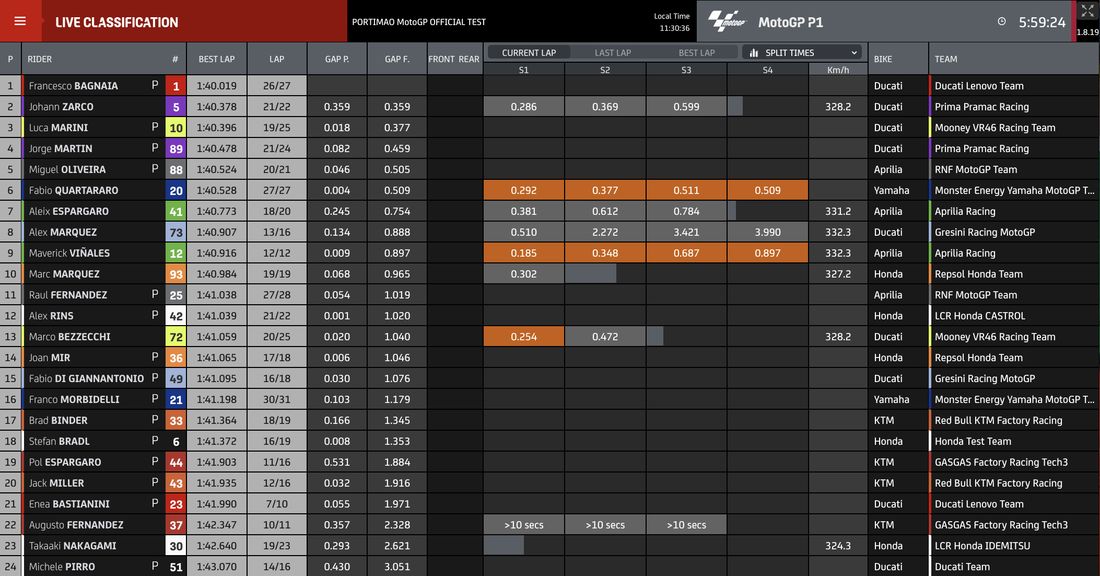This screenshot has width=1100, height=576.
Task: Click the Team column header
Action: click(946, 59)
